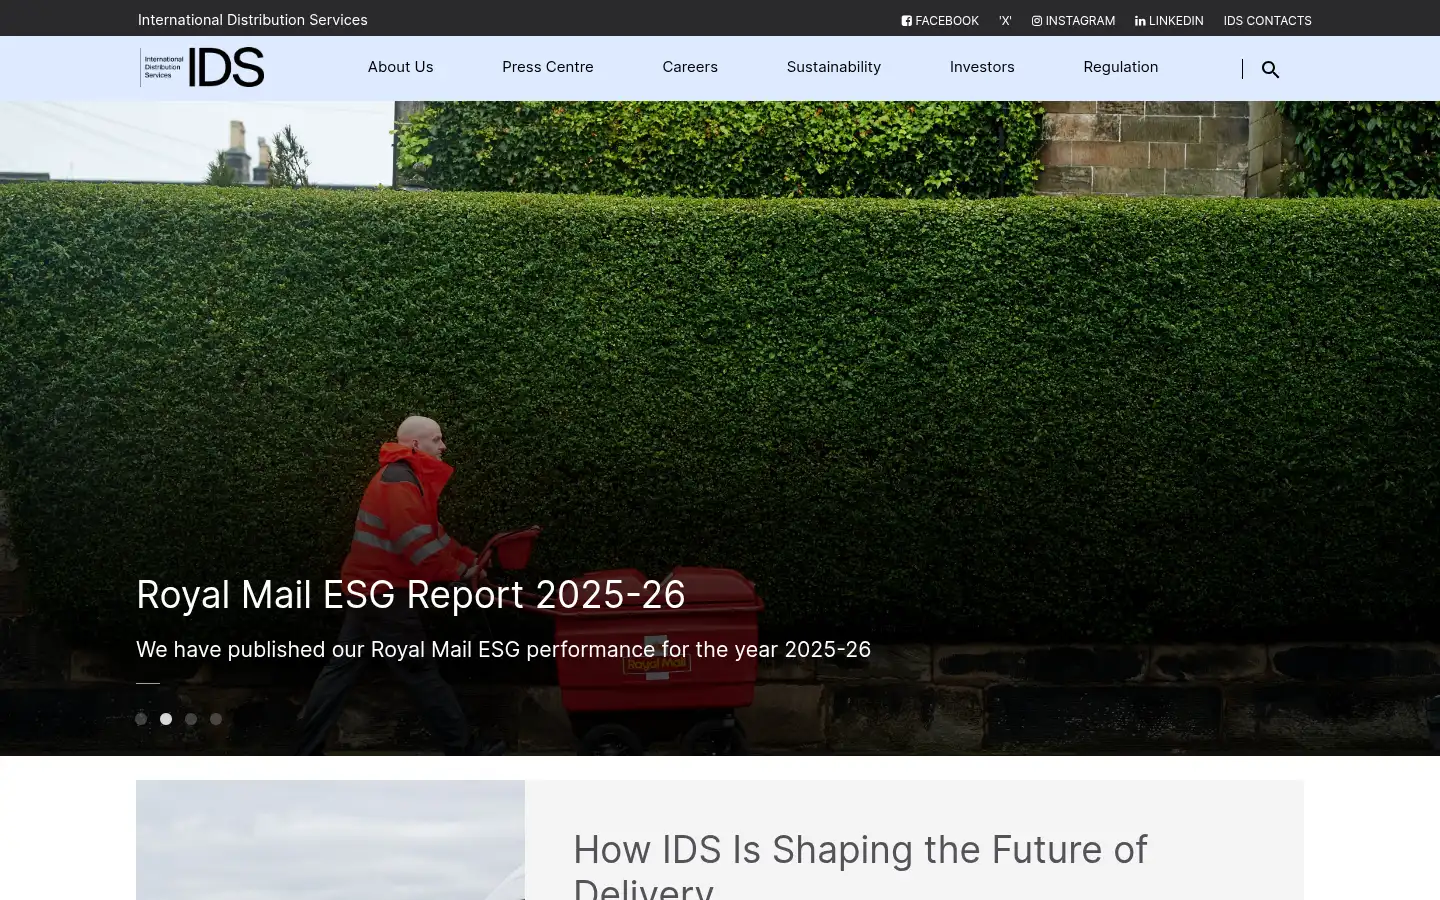The height and width of the screenshot is (900, 1440).
Task: Open the Careers menu
Action: click(x=690, y=67)
